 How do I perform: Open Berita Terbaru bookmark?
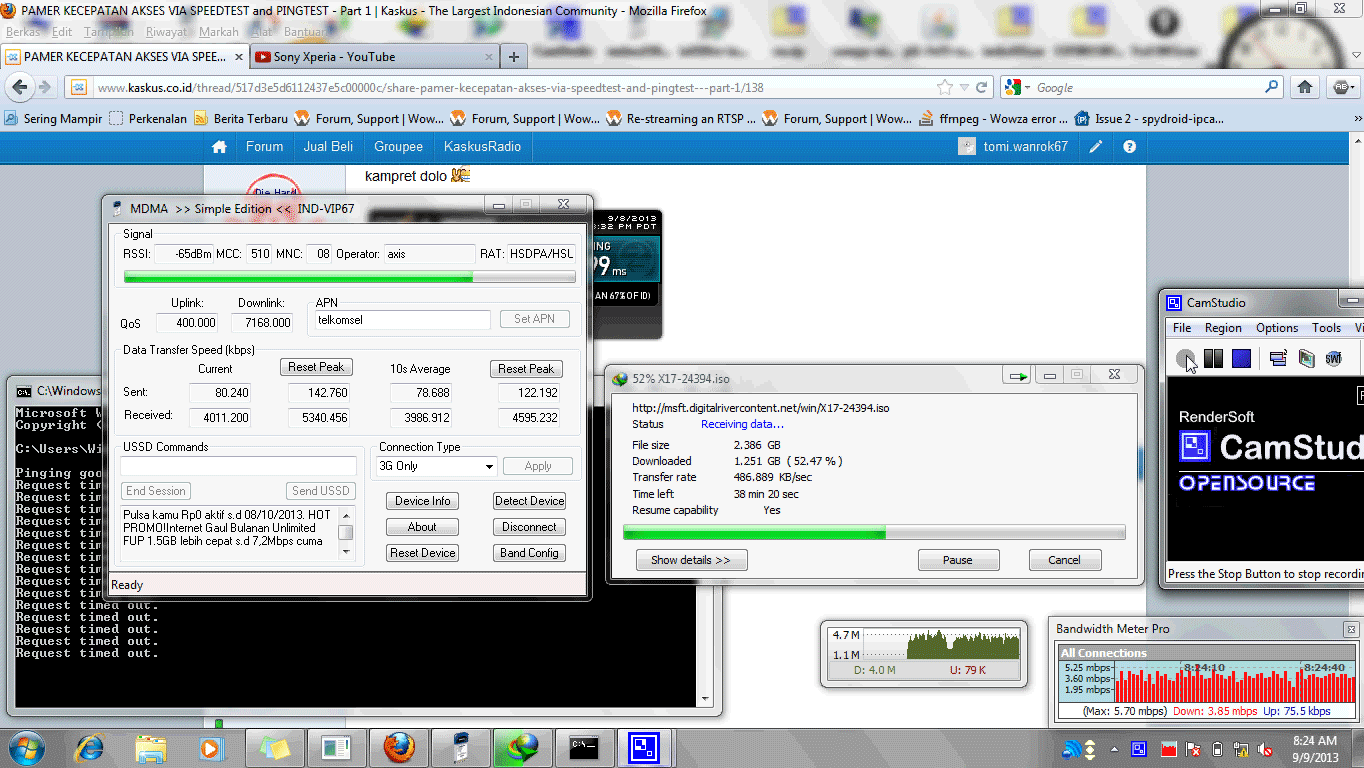click(x=240, y=118)
